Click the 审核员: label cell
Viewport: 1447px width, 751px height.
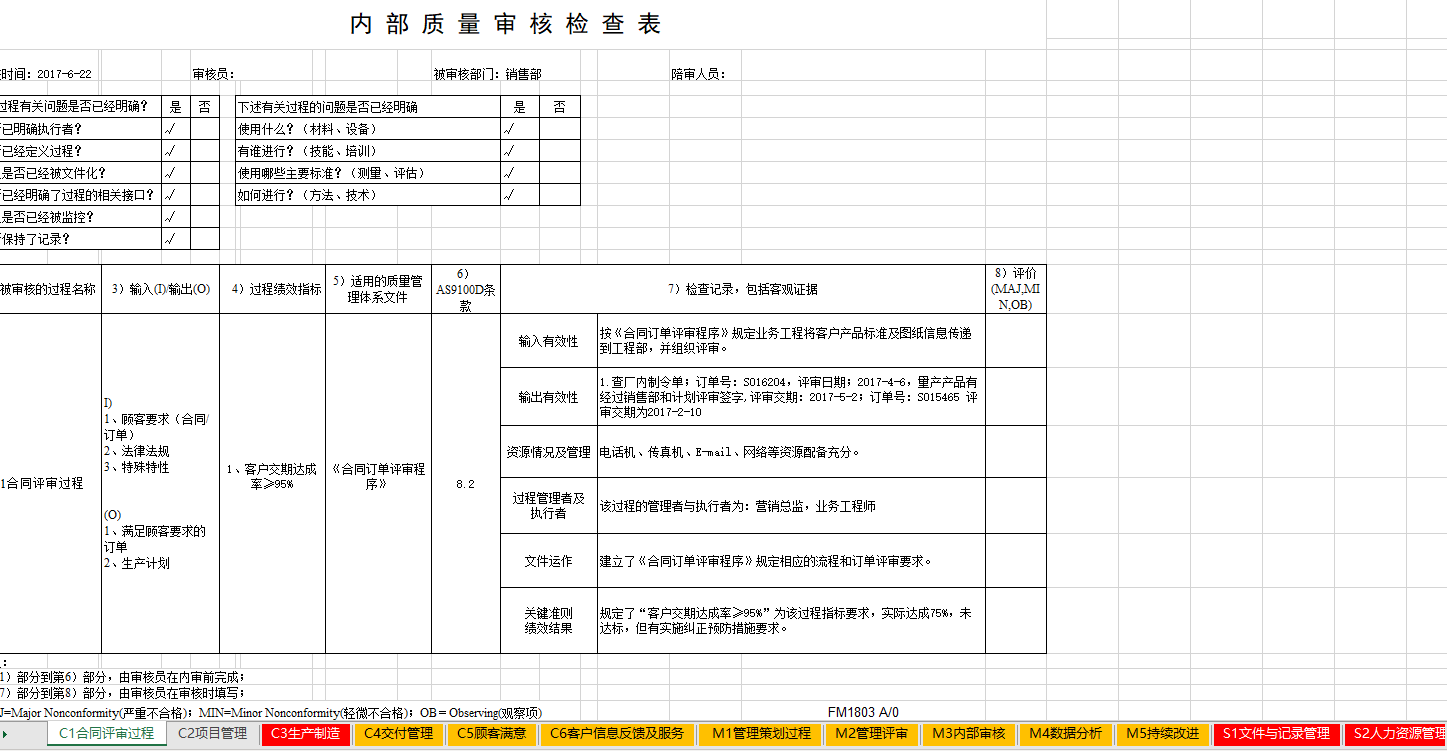coord(213,74)
